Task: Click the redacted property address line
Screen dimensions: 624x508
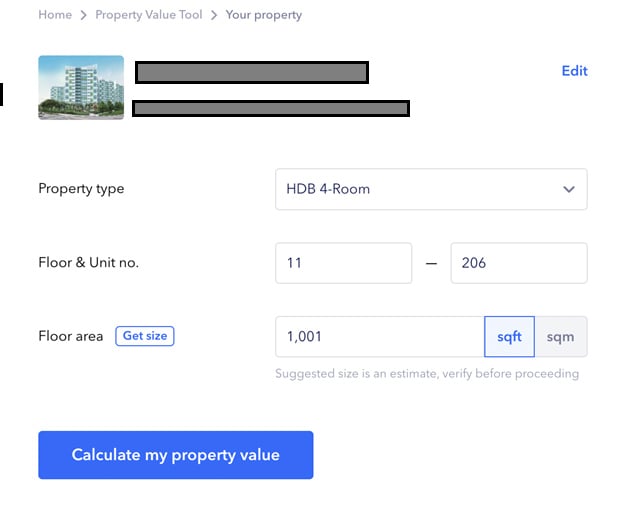Action: (271, 109)
